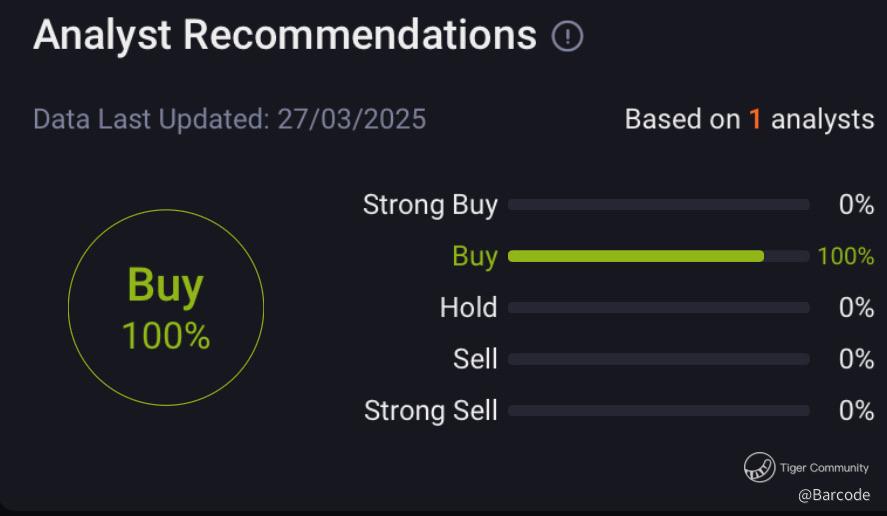Click the circular Buy 100% gauge
This screenshot has height=516, width=887.
pyautogui.click(x=166, y=307)
